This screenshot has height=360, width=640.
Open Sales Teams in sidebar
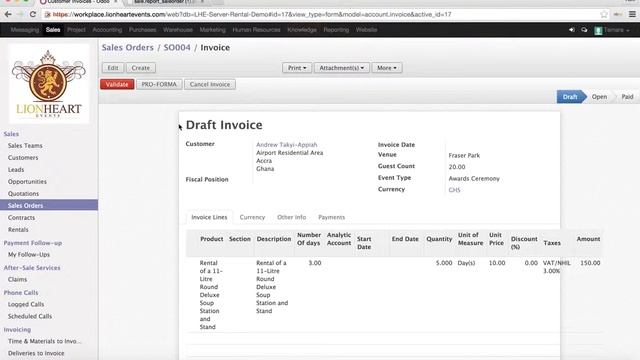(x=25, y=146)
